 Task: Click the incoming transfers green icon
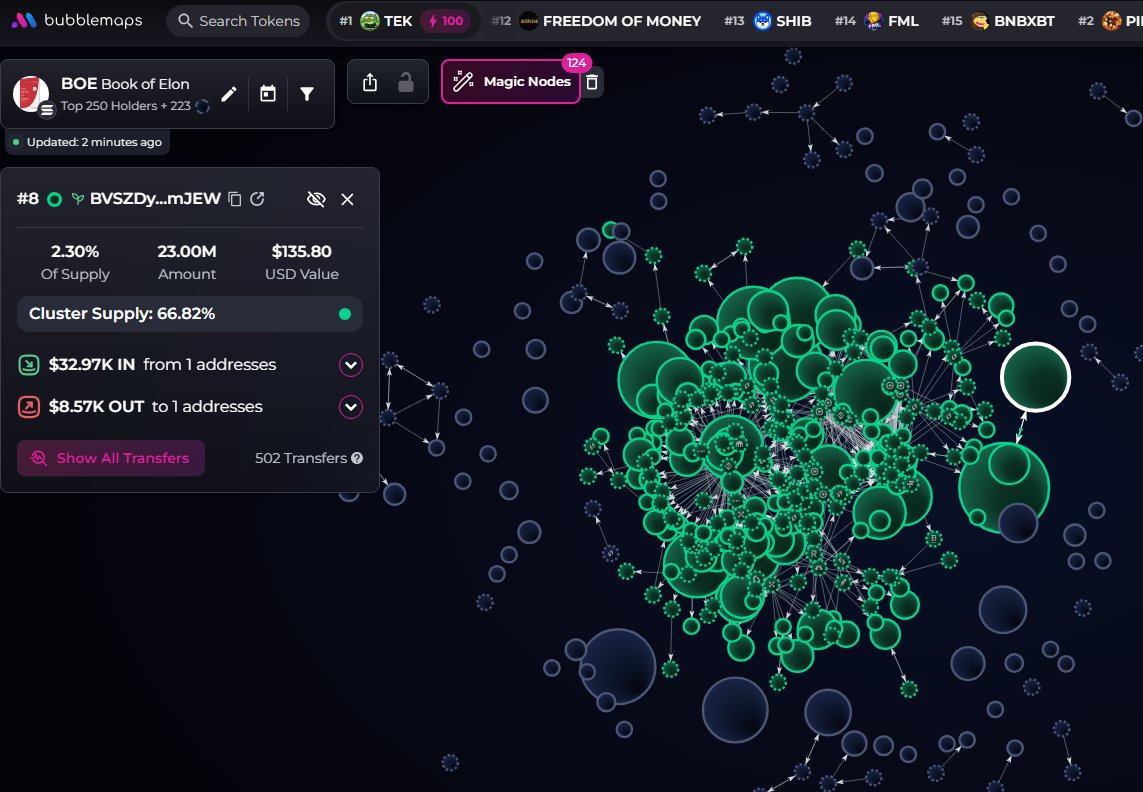click(x=28, y=365)
